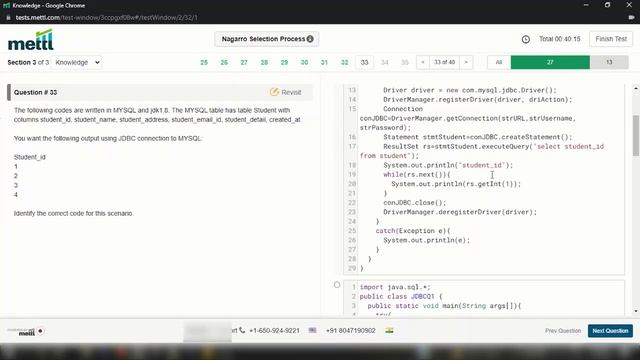Click the 33 of 40 page indicator
The height and width of the screenshot is (360, 640).
444,62
